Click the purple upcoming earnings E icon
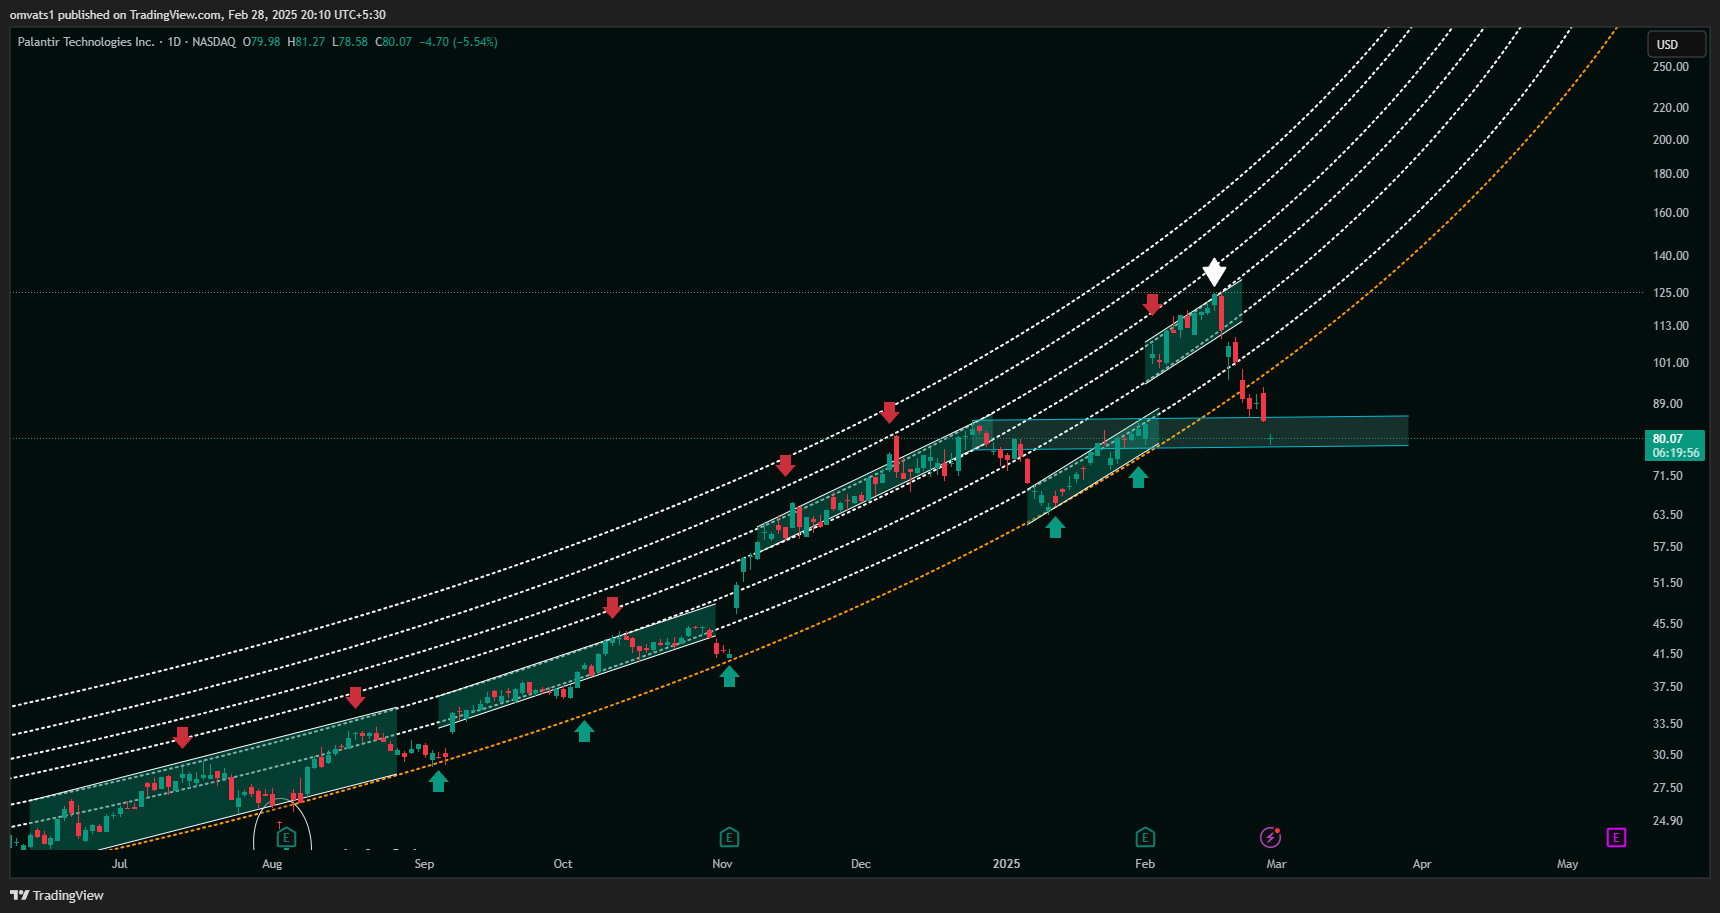The image size is (1720, 913). (1616, 837)
